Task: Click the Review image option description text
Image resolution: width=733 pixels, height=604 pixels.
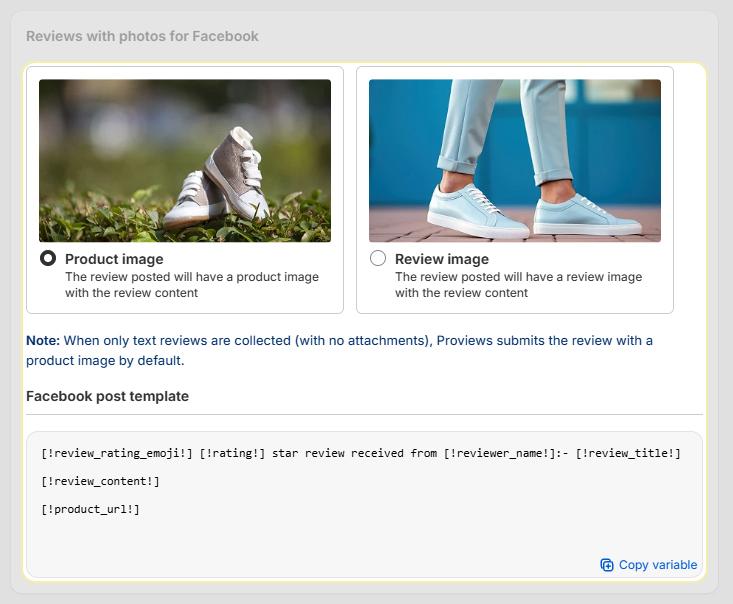Action: (x=518, y=285)
